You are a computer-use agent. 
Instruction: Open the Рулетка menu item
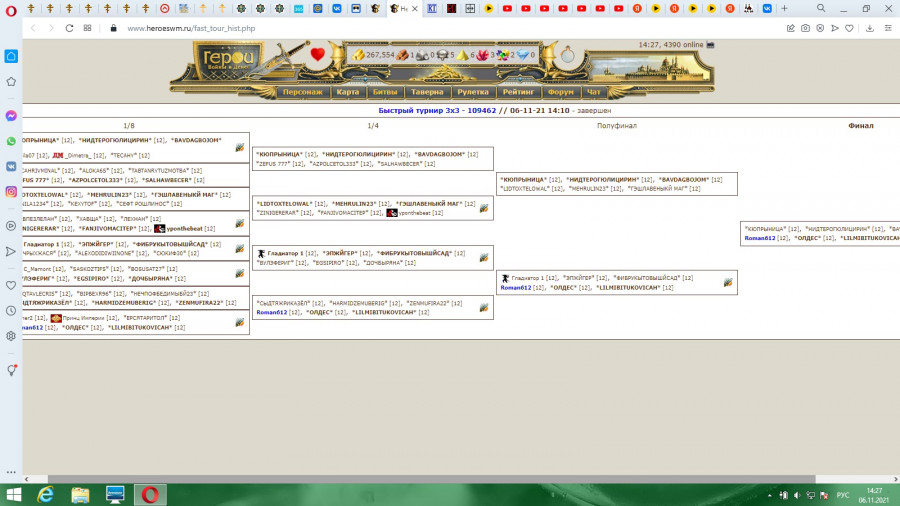[x=473, y=92]
